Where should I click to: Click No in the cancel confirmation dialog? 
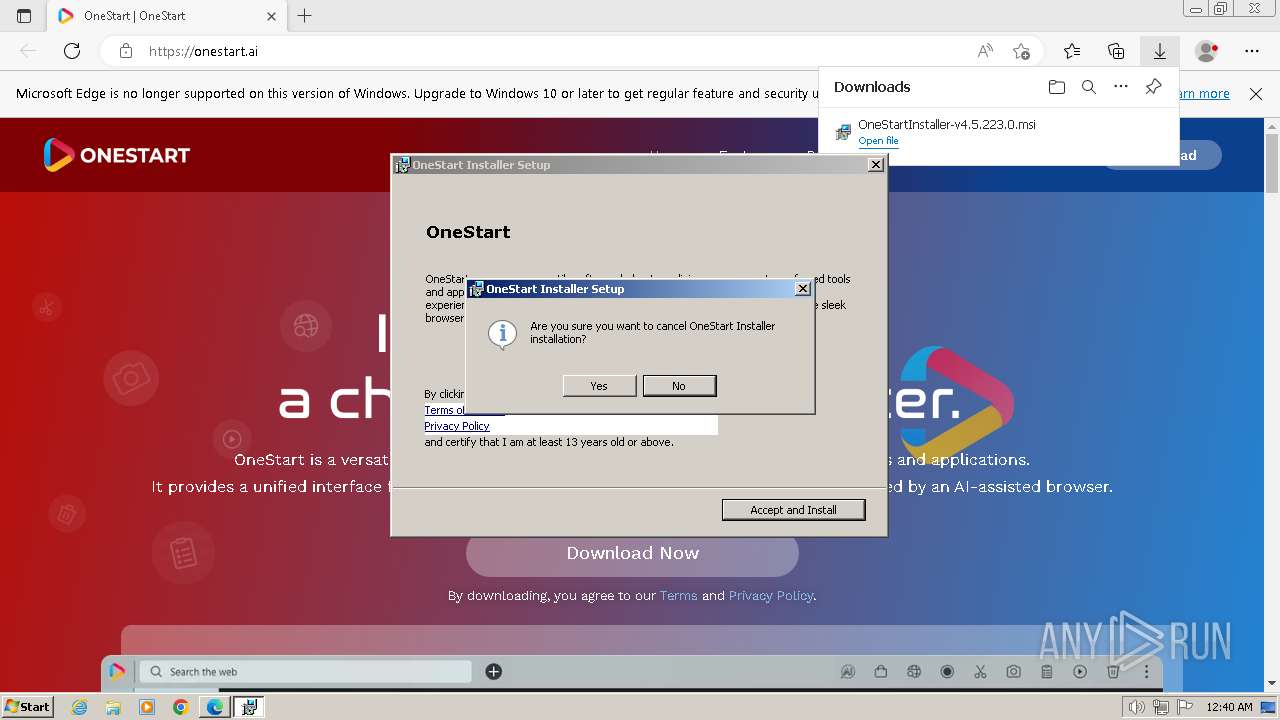[679, 386]
